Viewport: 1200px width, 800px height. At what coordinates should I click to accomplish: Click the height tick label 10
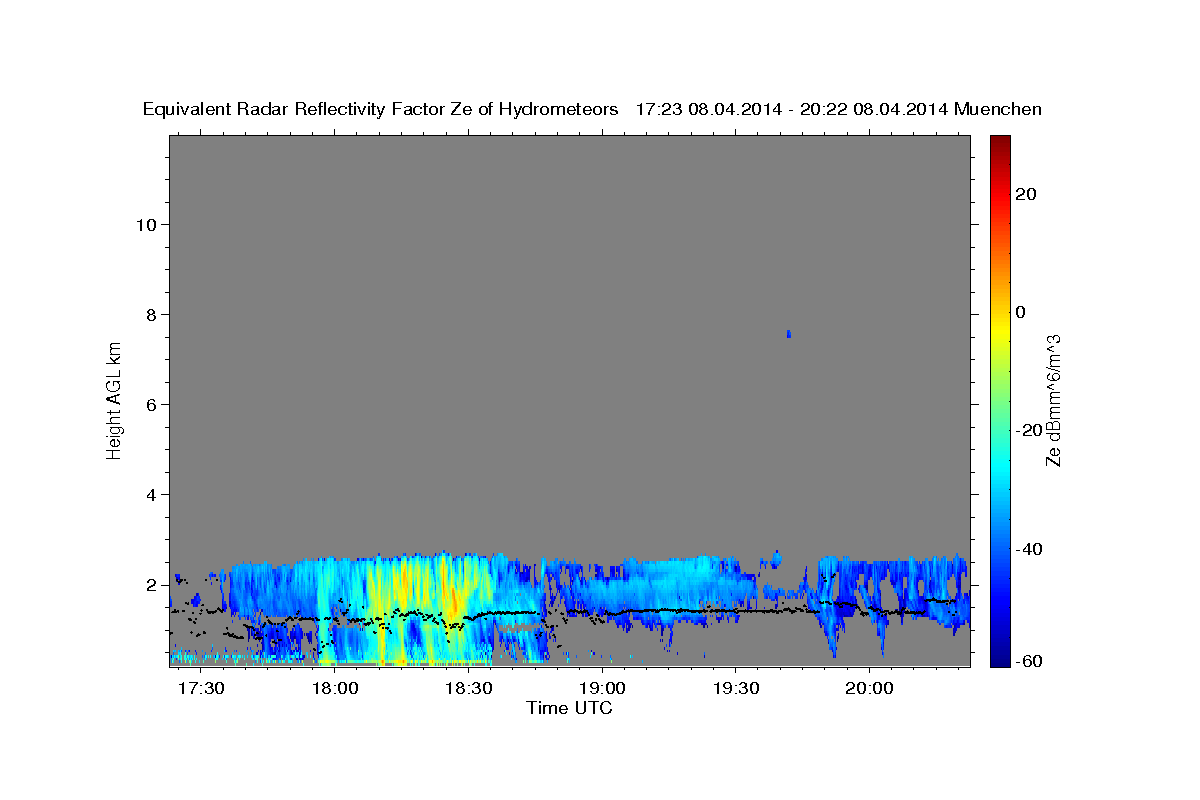coord(145,224)
